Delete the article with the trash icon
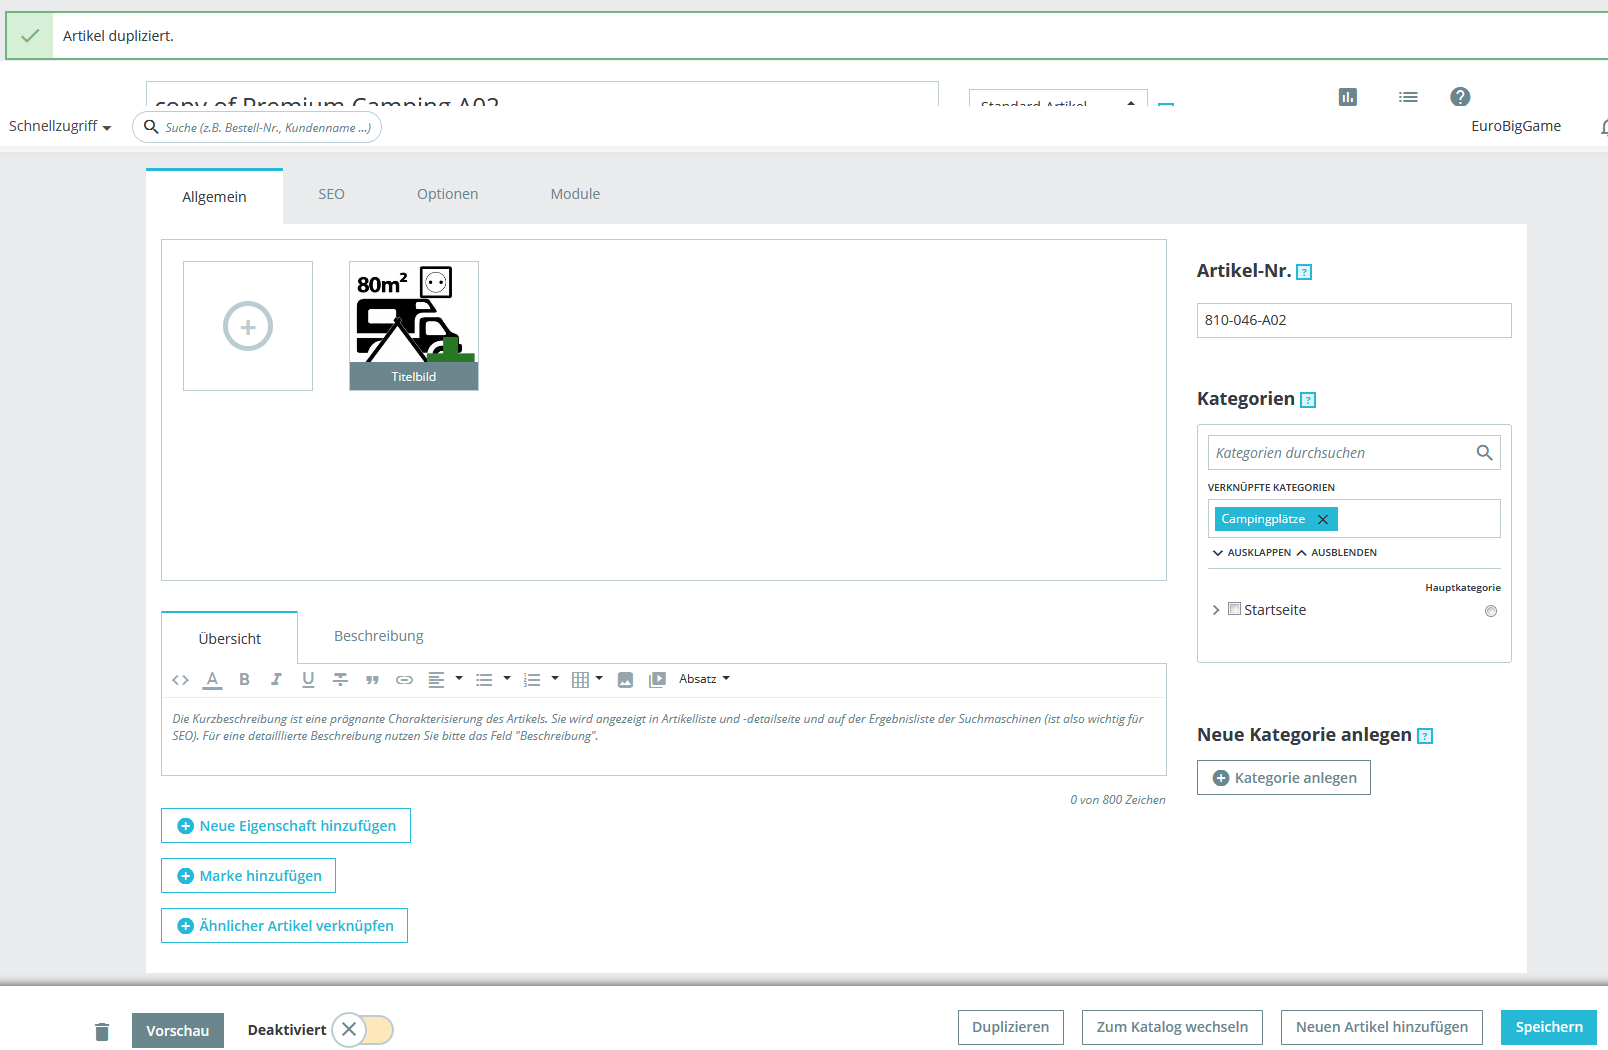This screenshot has width=1608, height=1050. [x=102, y=1031]
